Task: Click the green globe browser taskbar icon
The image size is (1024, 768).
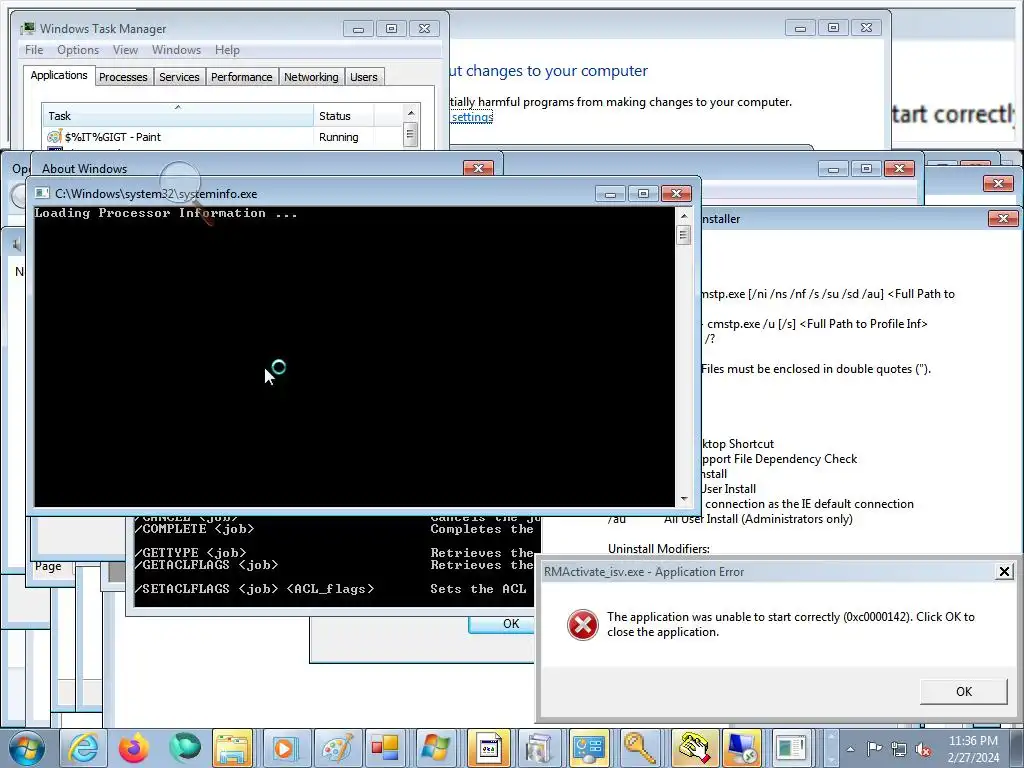Action: click(185, 748)
